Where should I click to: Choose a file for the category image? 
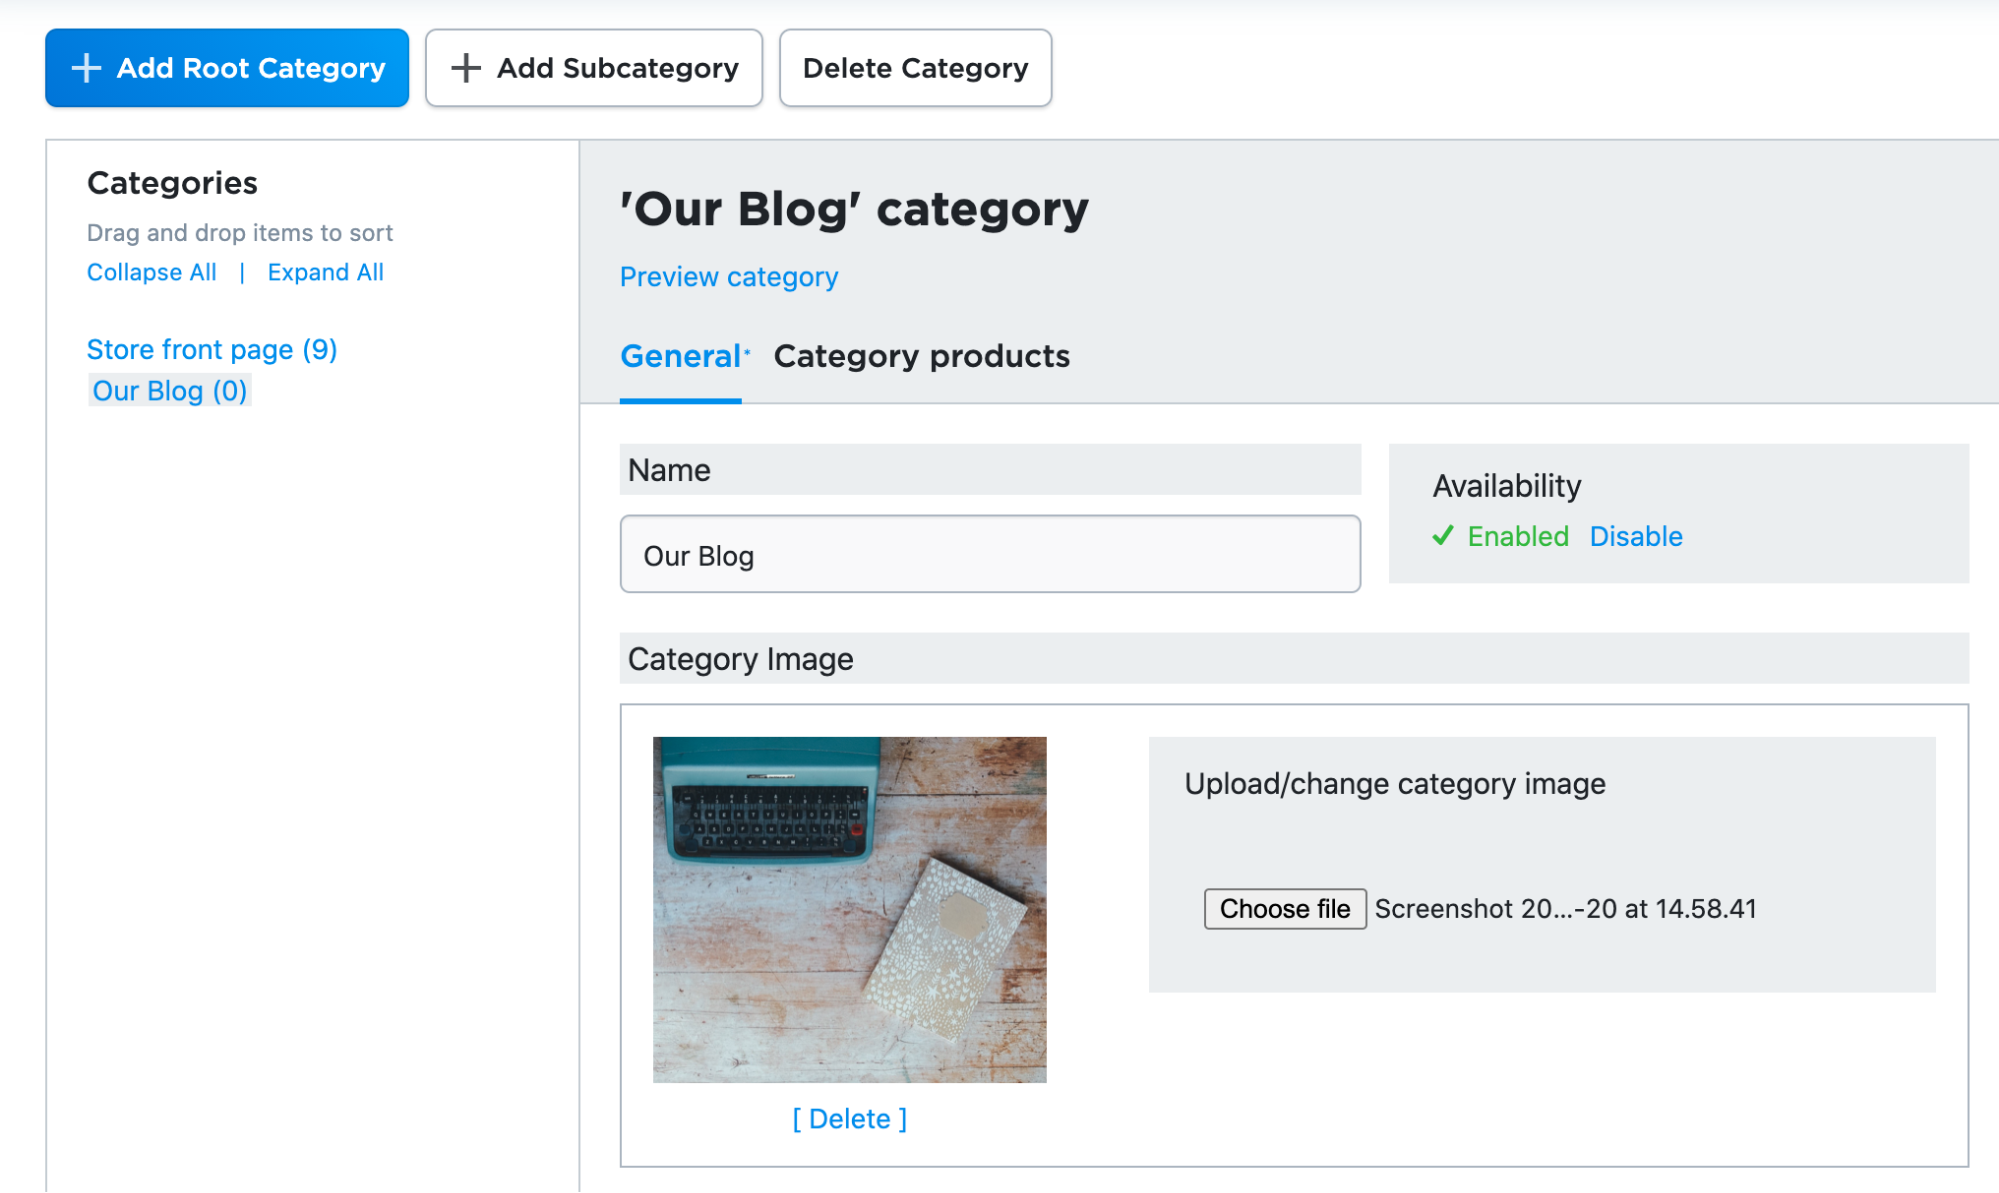pos(1284,908)
